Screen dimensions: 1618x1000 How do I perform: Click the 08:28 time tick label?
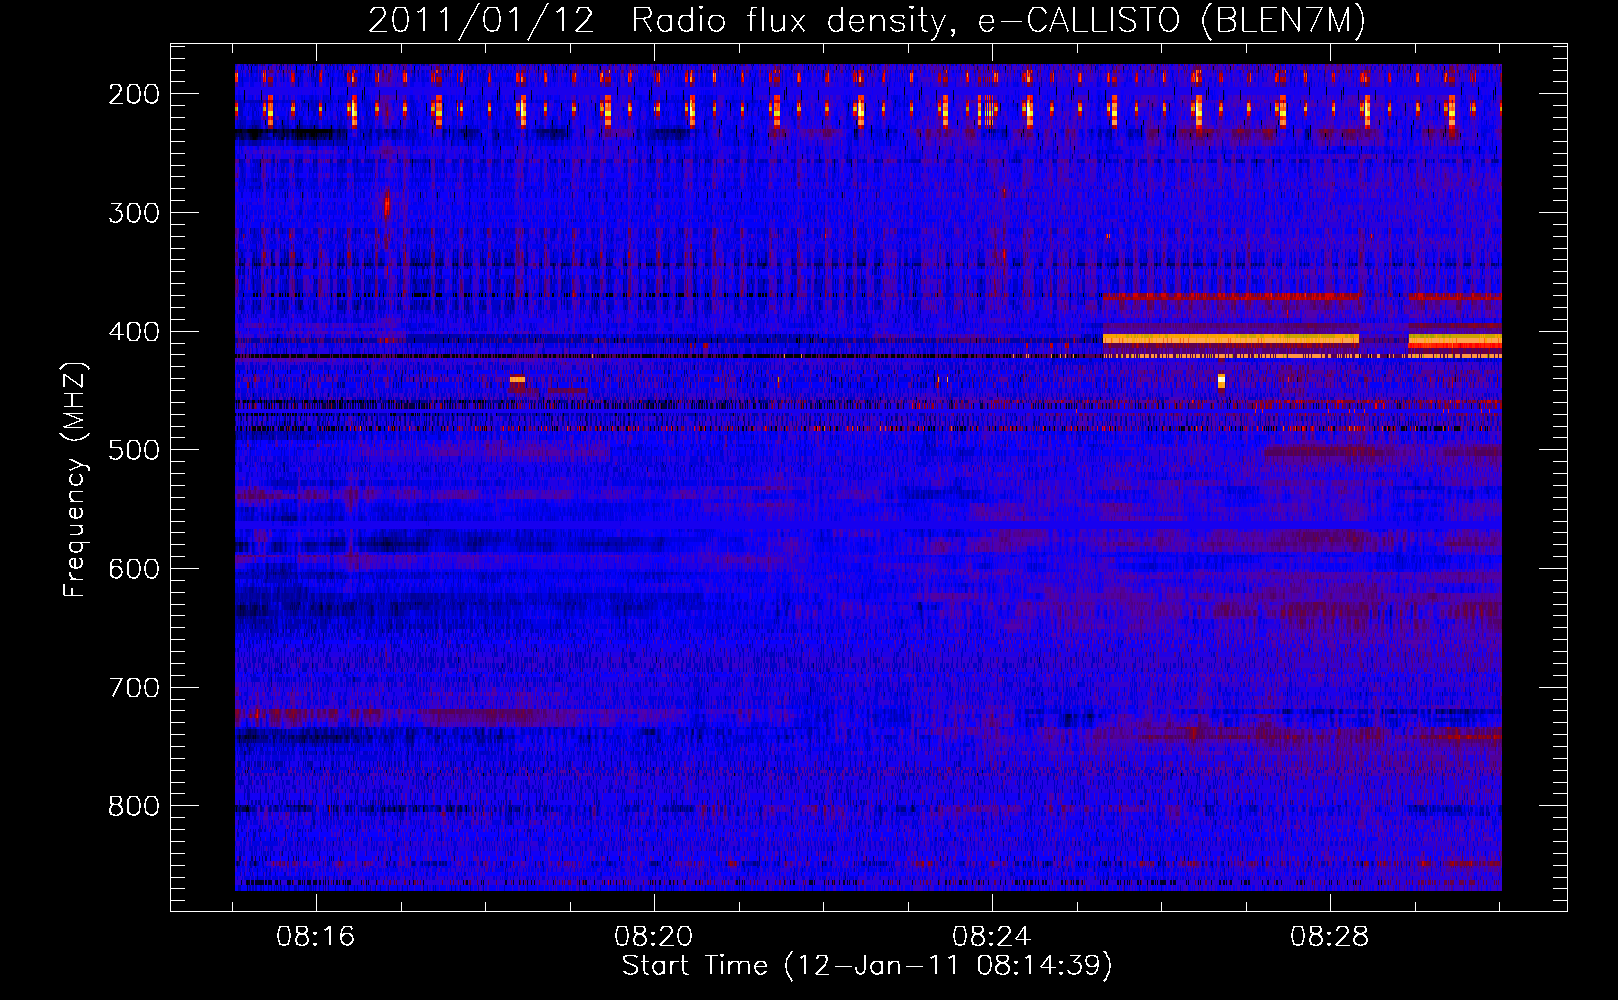tap(1330, 937)
